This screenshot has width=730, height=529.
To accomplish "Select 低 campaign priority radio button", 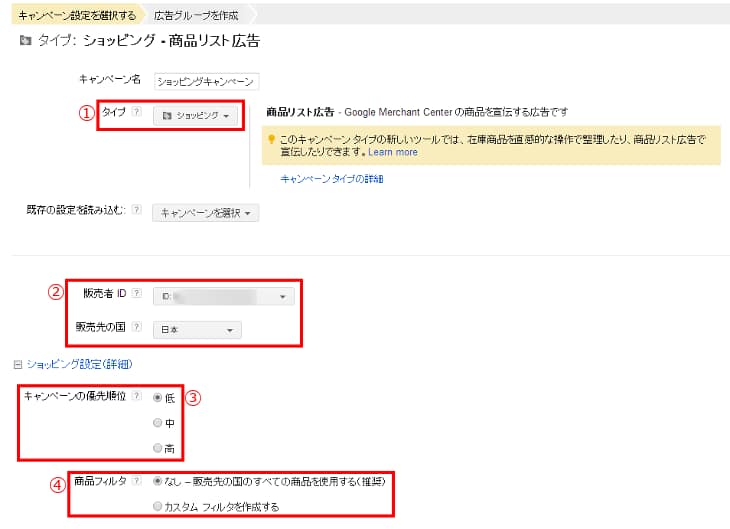I will [157, 397].
